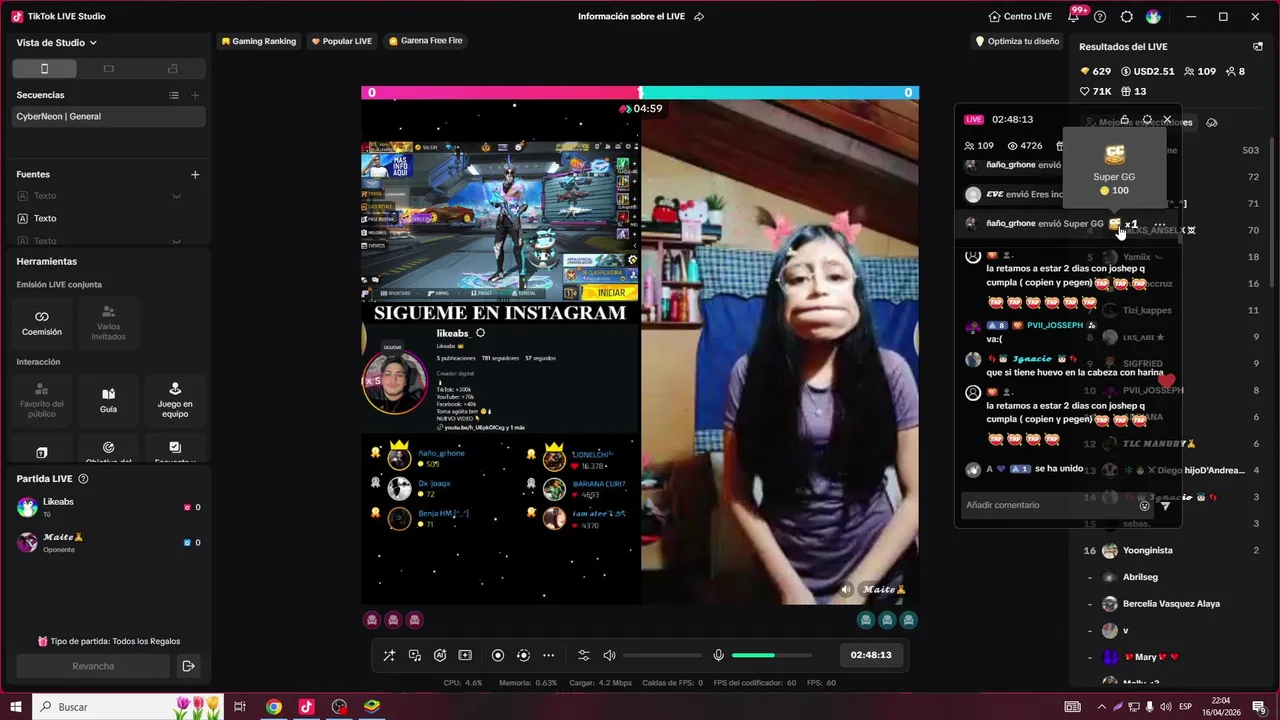Click the Partida LIVE help icon
Screen dimensions: 1280x720
[x=83, y=479]
